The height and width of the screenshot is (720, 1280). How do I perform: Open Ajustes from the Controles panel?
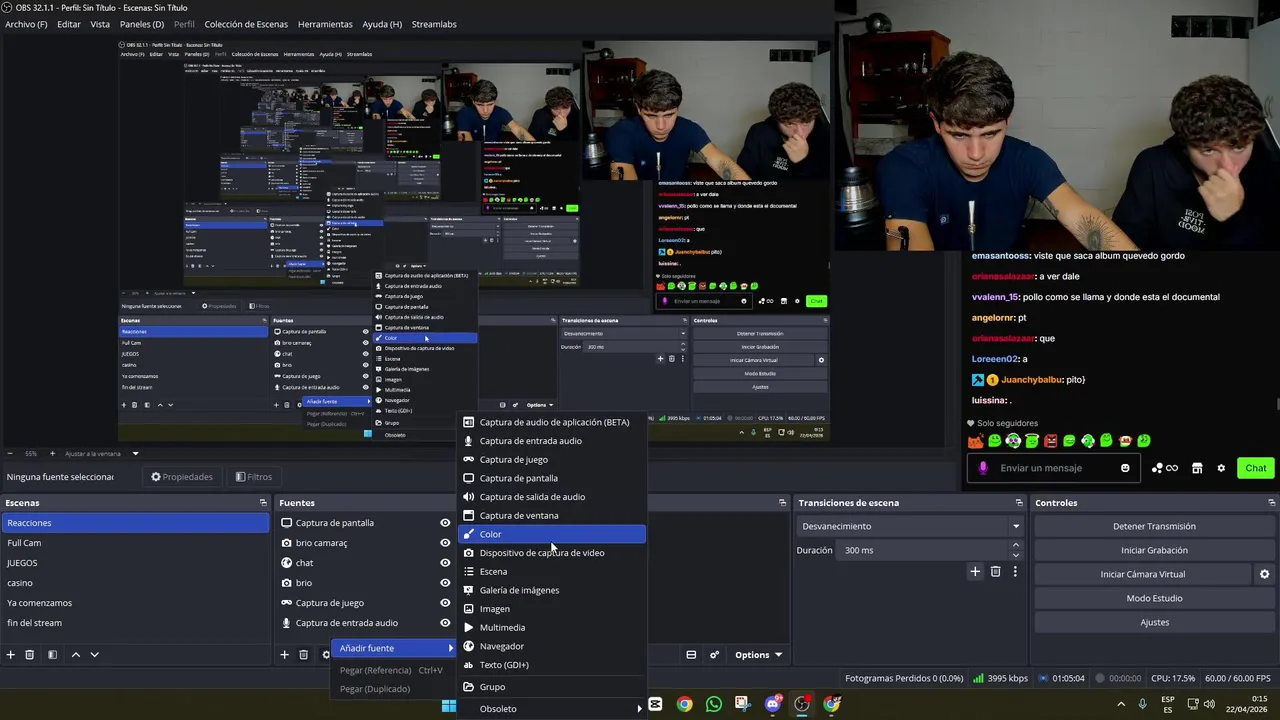pyautogui.click(x=1154, y=622)
